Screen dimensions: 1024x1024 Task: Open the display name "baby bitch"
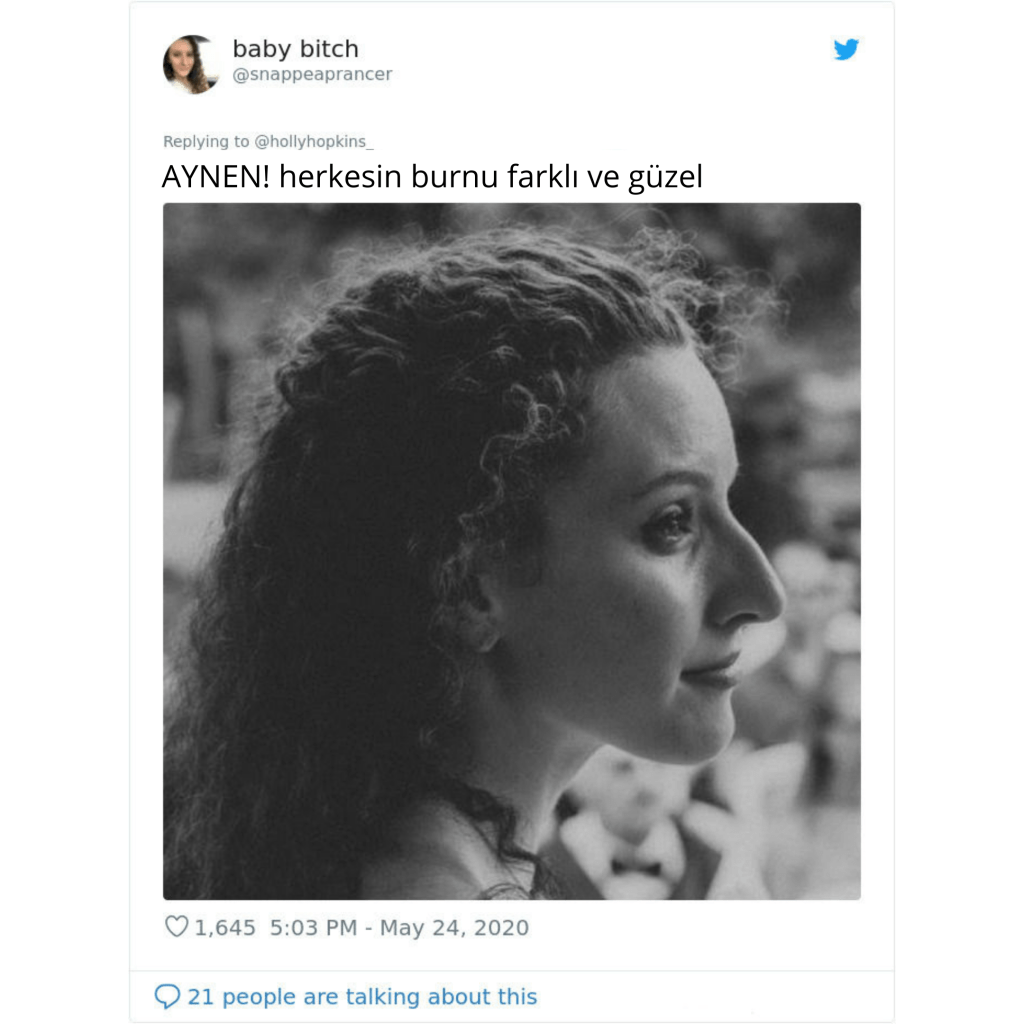[x=295, y=49]
